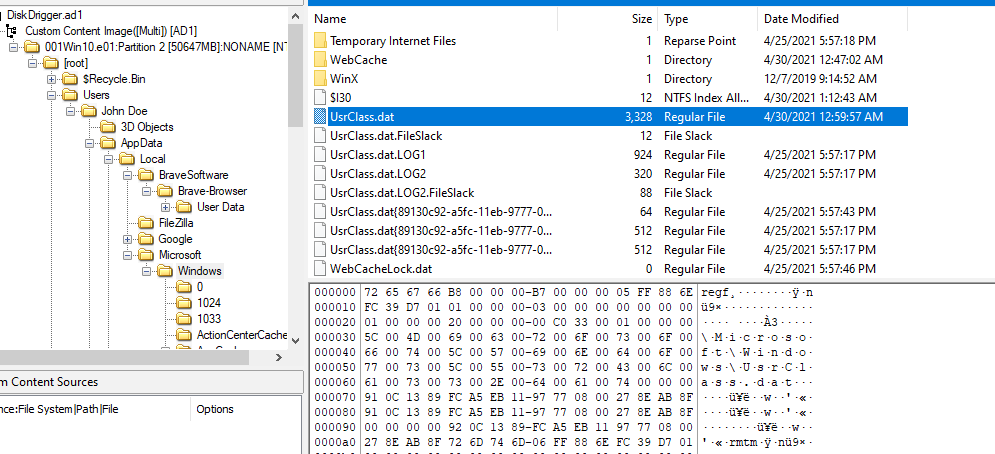
Task: Collapse the BraveSoftware tree node
Action: click(127, 175)
